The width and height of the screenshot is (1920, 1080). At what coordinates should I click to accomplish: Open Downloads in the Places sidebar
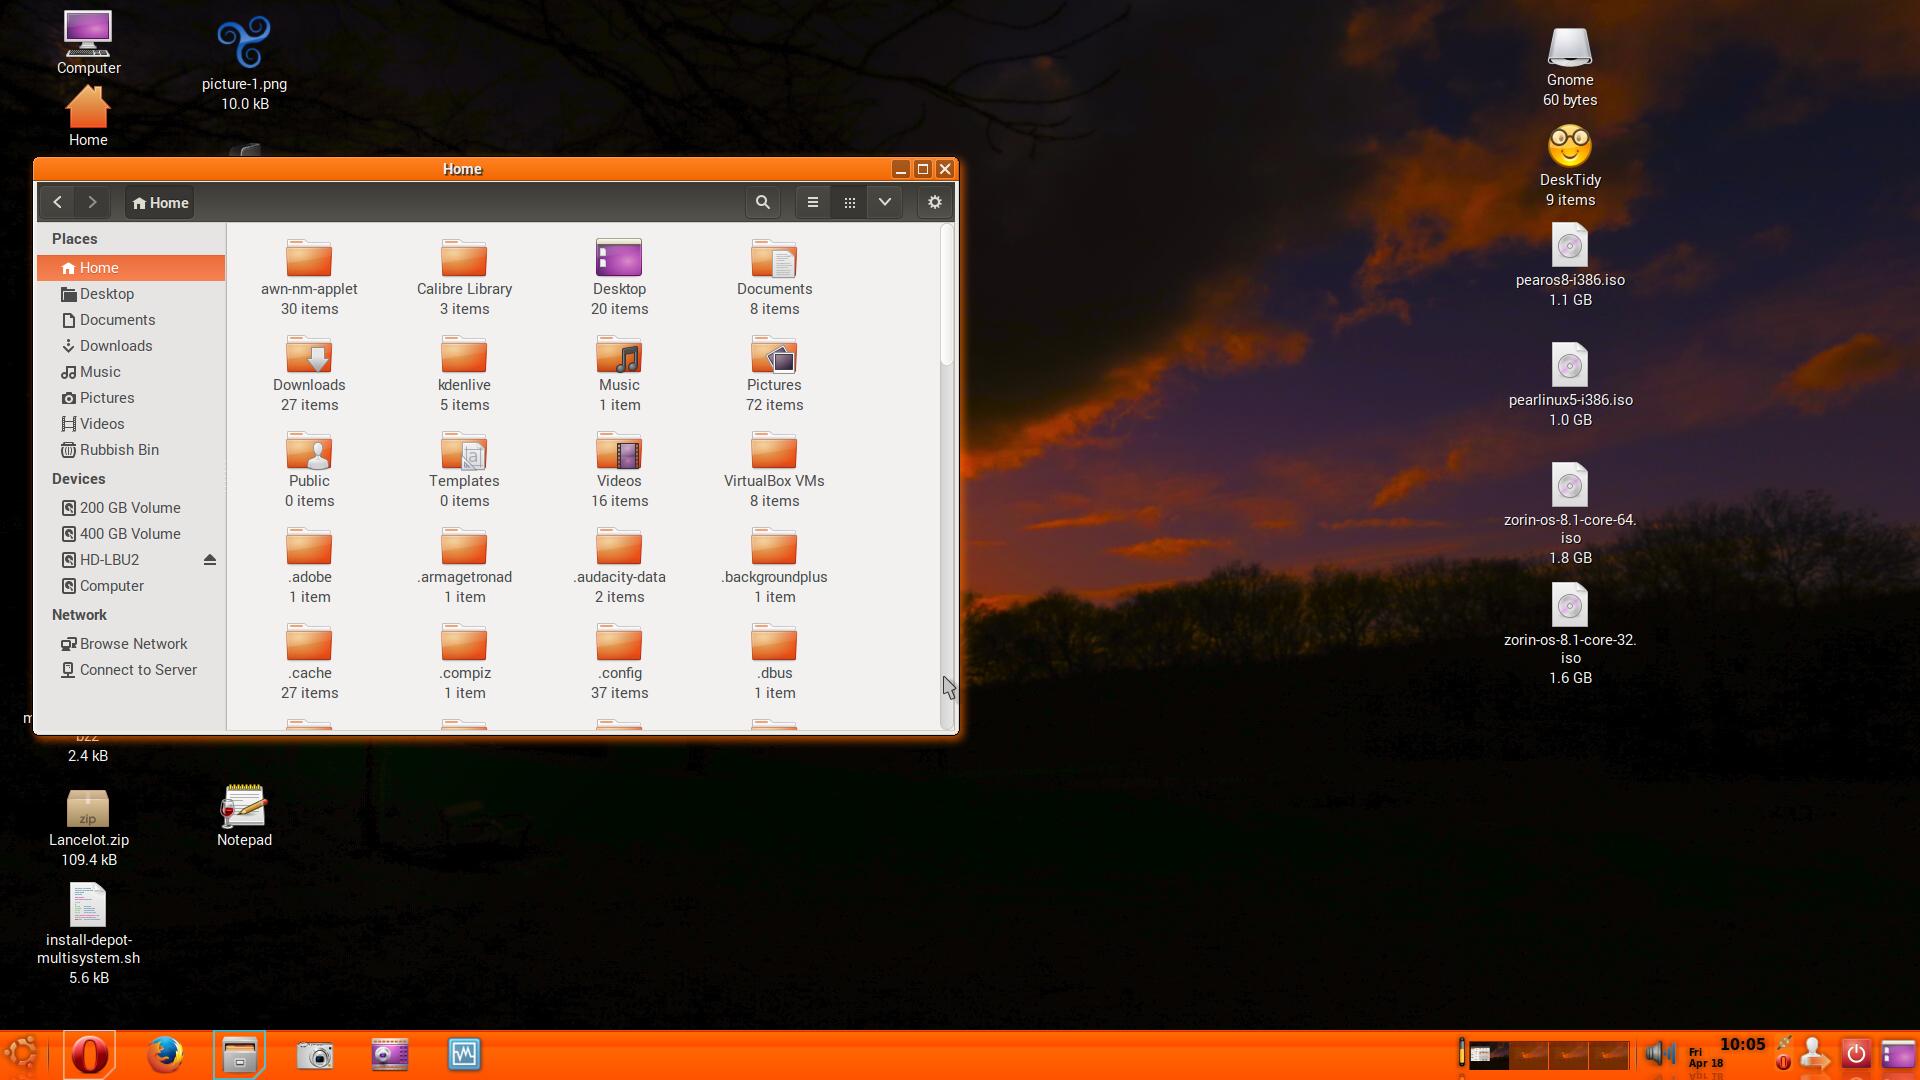116,346
